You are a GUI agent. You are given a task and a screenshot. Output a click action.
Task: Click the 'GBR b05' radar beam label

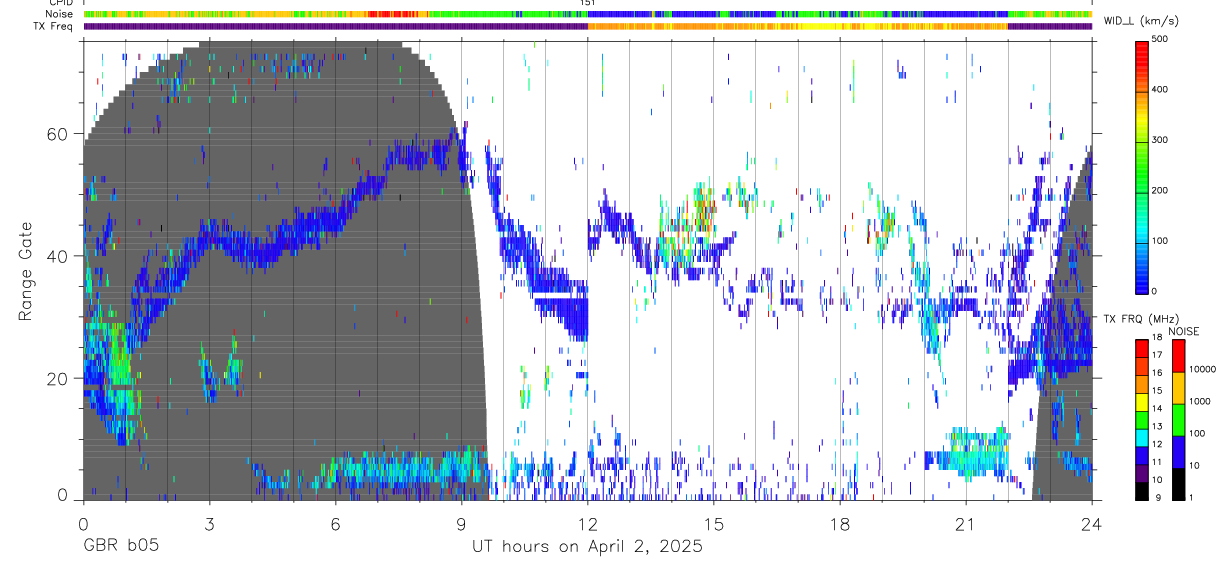point(121,547)
